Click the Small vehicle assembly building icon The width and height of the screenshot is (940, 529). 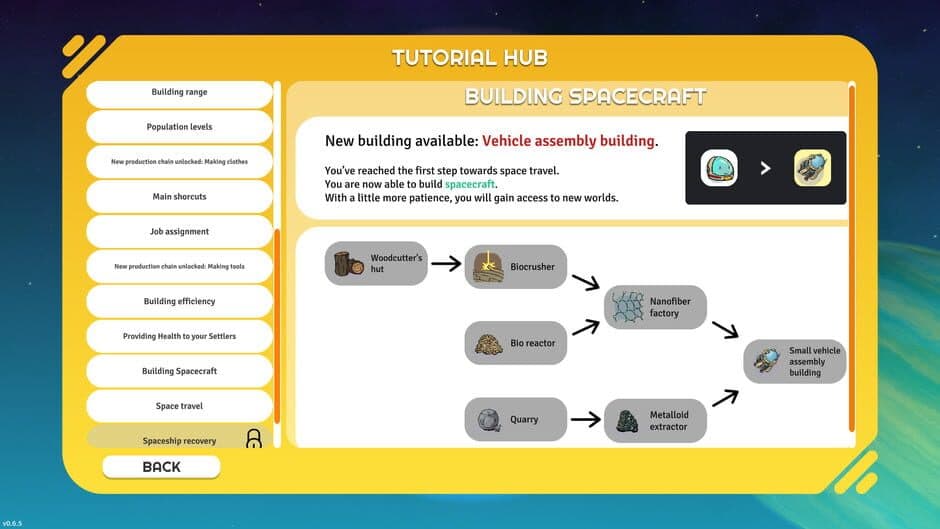pyautogui.click(x=767, y=361)
